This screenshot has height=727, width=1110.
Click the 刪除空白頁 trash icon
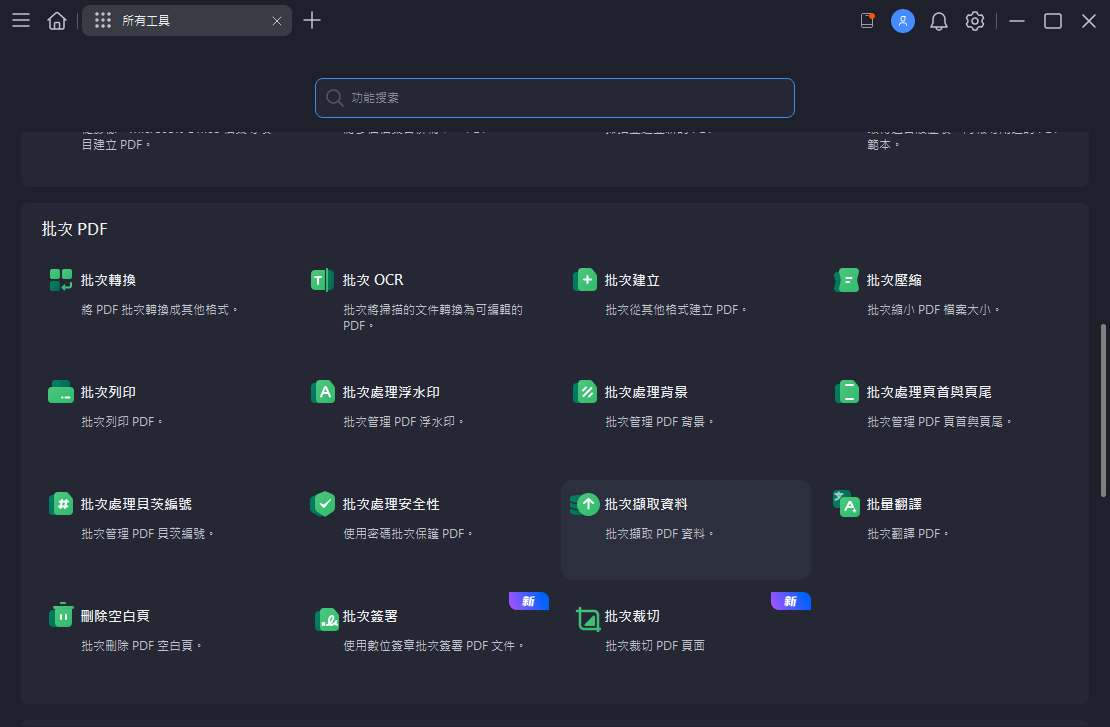point(61,616)
